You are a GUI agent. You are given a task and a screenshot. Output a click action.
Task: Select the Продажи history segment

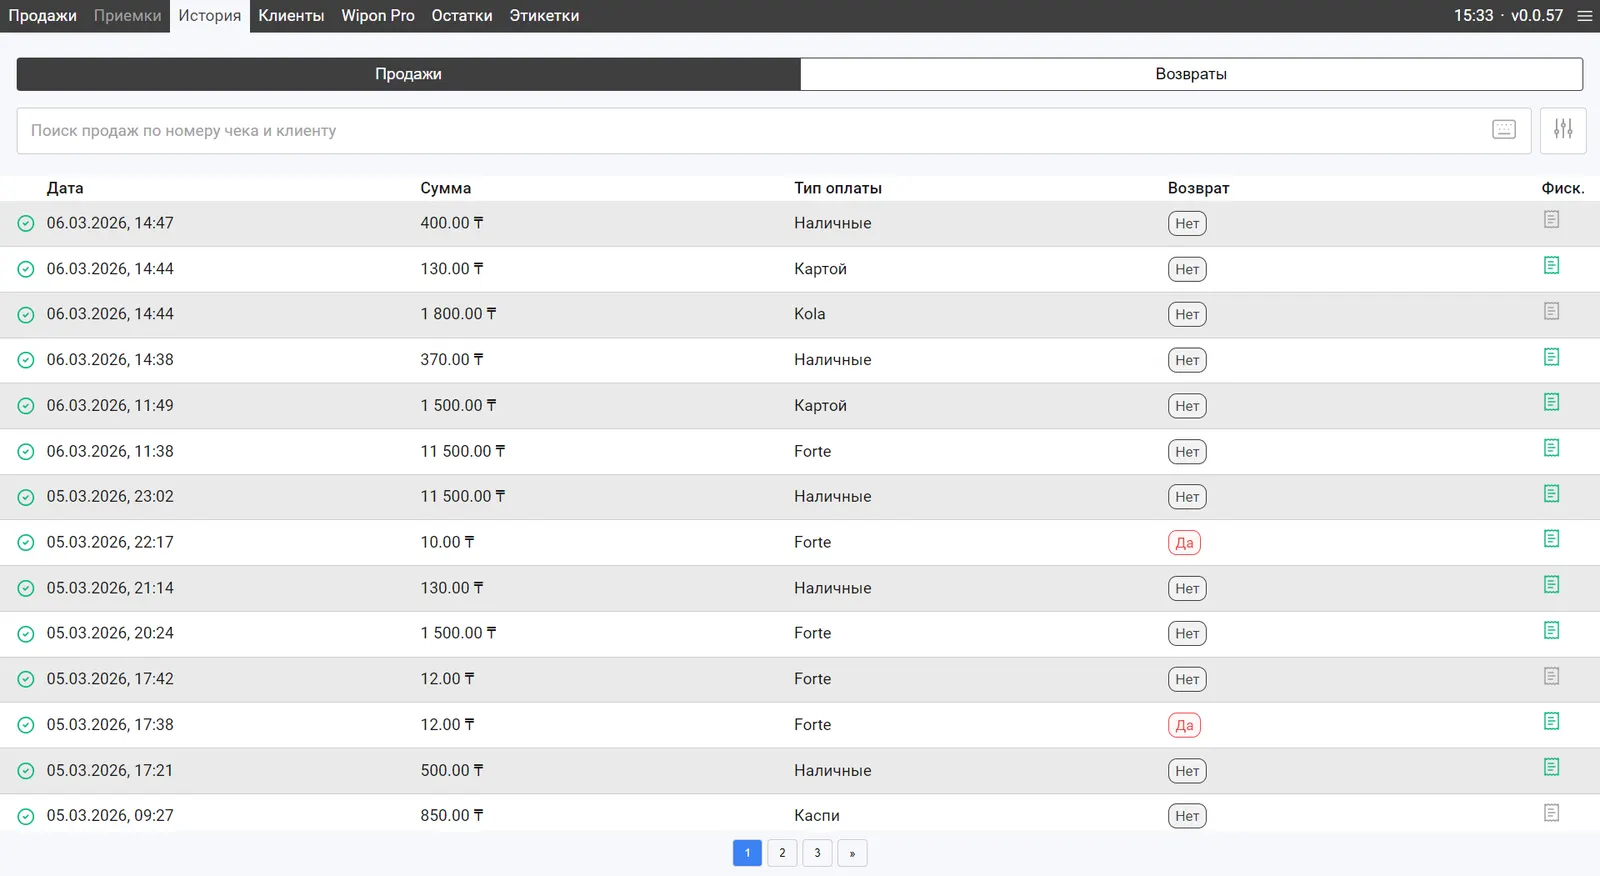408,74
